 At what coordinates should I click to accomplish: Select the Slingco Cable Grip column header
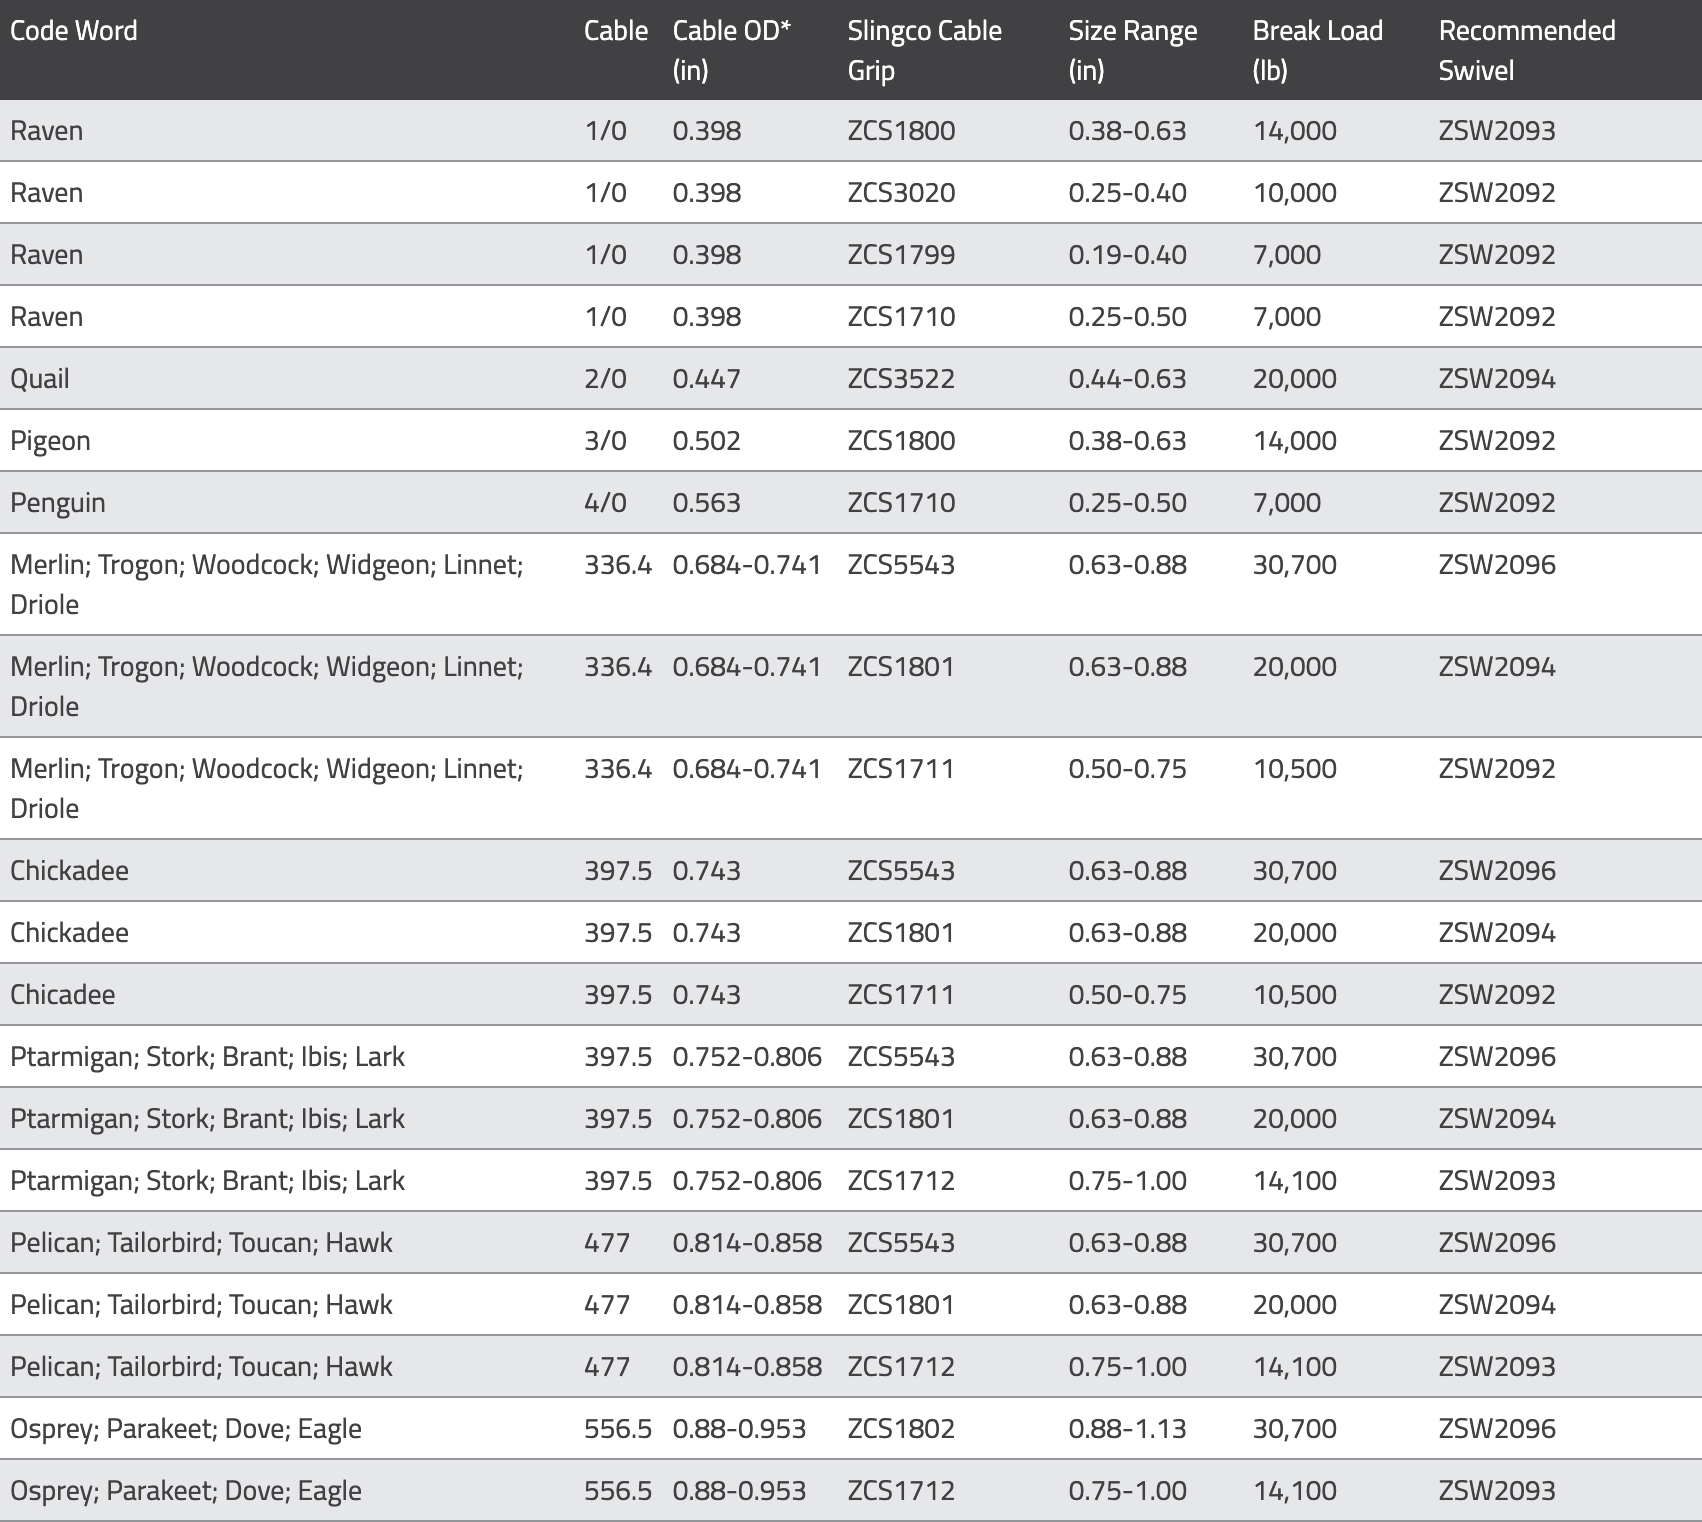(x=924, y=50)
